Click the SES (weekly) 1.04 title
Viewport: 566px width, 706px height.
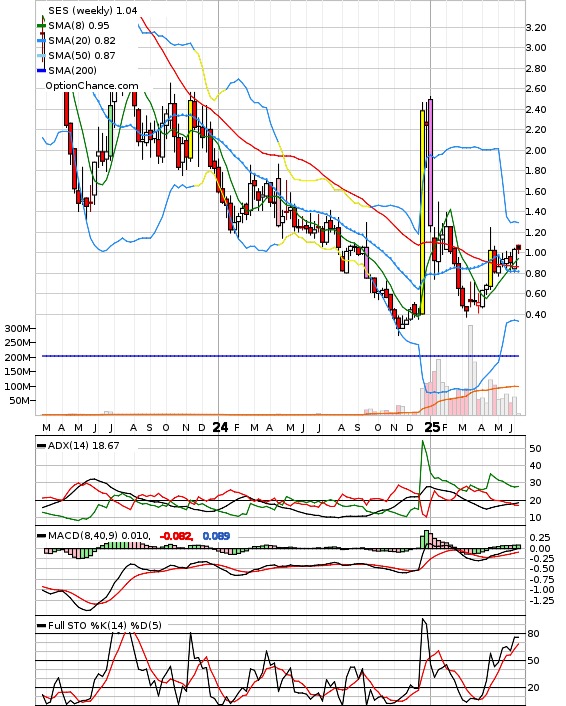(x=92, y=10)
